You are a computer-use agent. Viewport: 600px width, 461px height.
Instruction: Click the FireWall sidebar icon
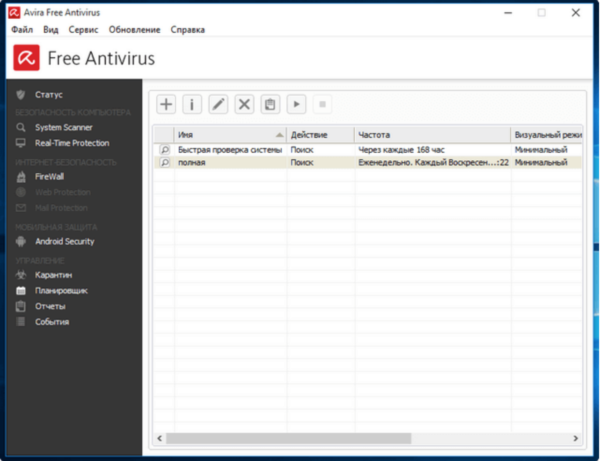[x=21, y=176]
